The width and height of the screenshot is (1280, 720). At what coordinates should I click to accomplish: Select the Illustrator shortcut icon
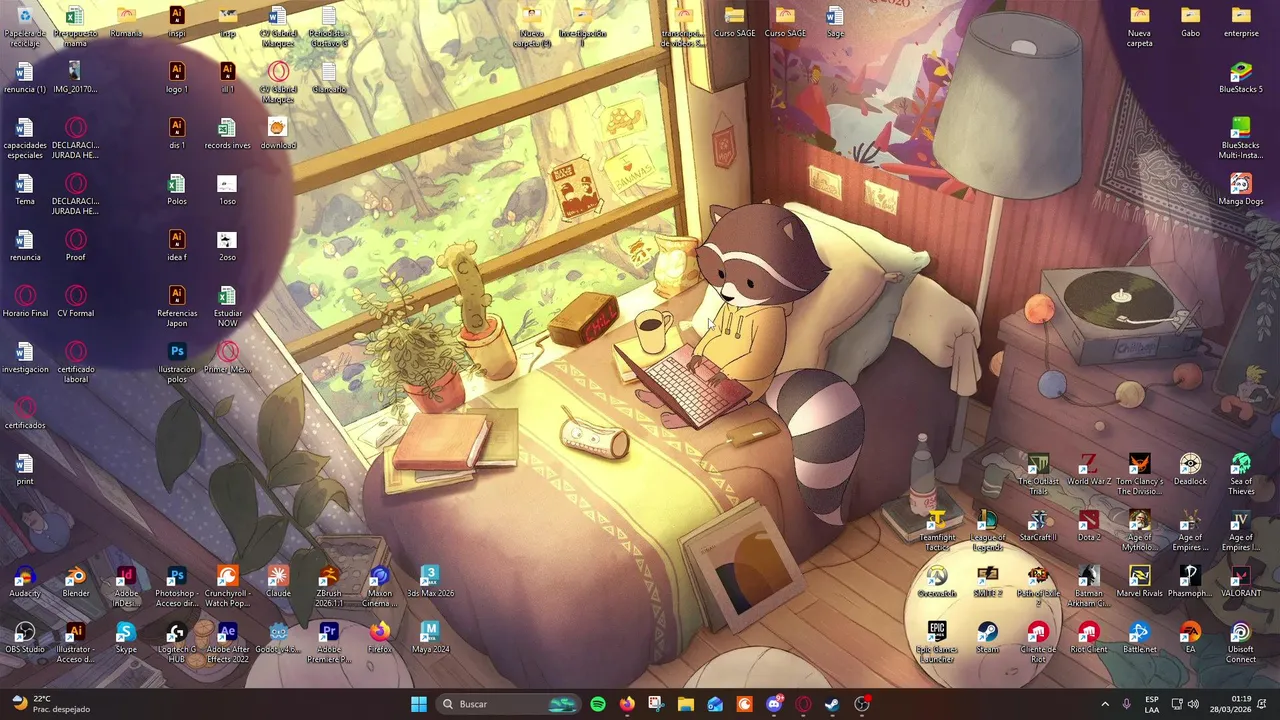tap(76, 643)
